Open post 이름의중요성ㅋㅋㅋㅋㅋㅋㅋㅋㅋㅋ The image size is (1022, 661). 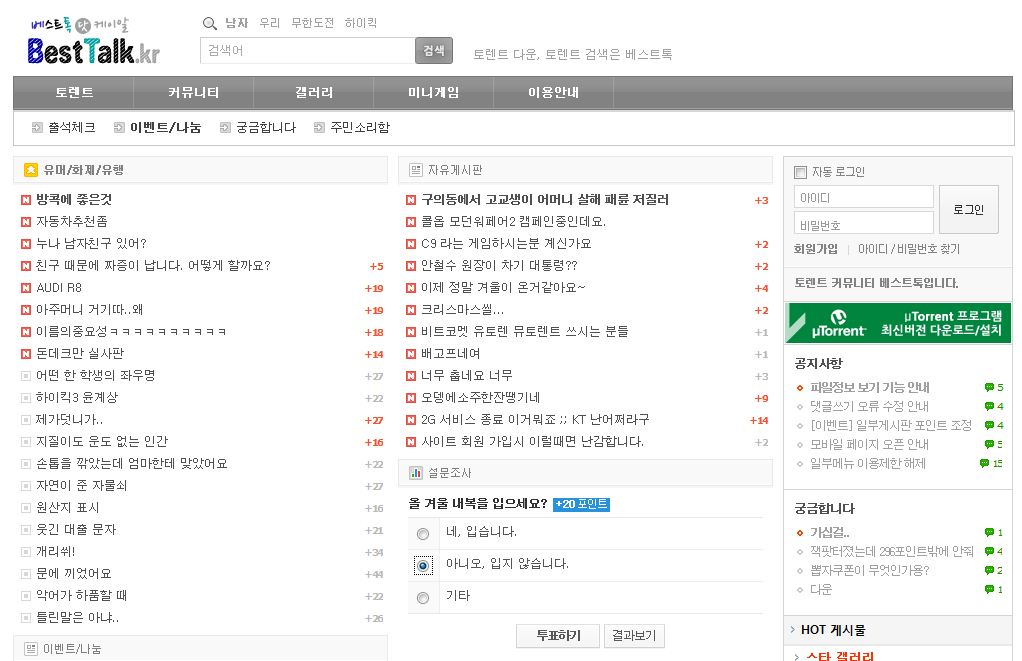[131, 332]
